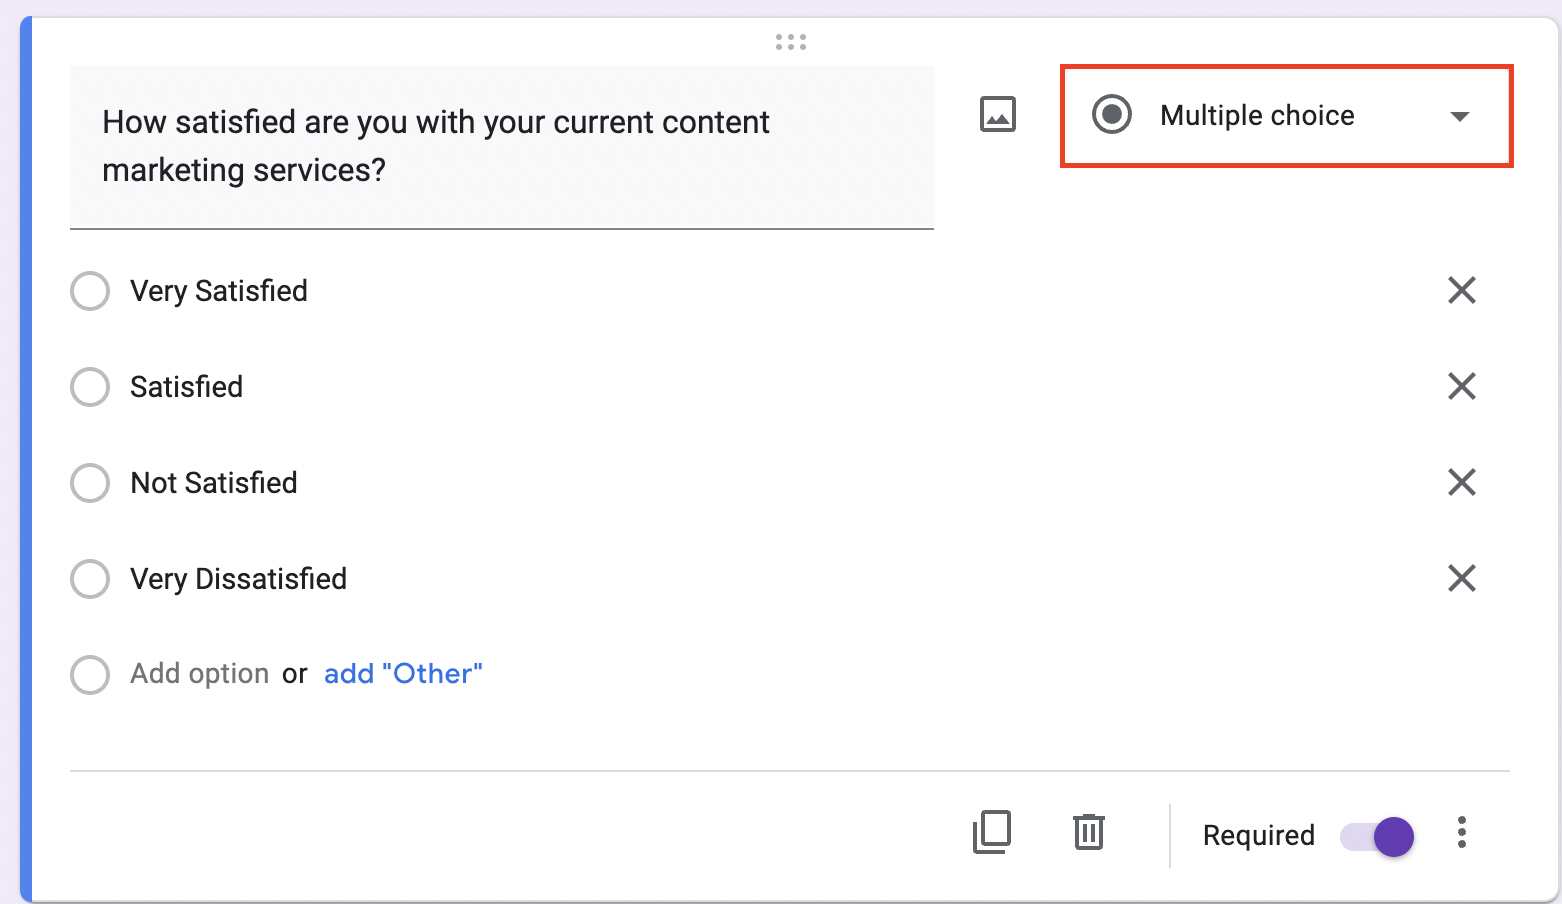Screen dimensions: 1562x904
Task: Select the Very Dissatisfied radio button
Action: pyautogui.click(x=90, y=579)
